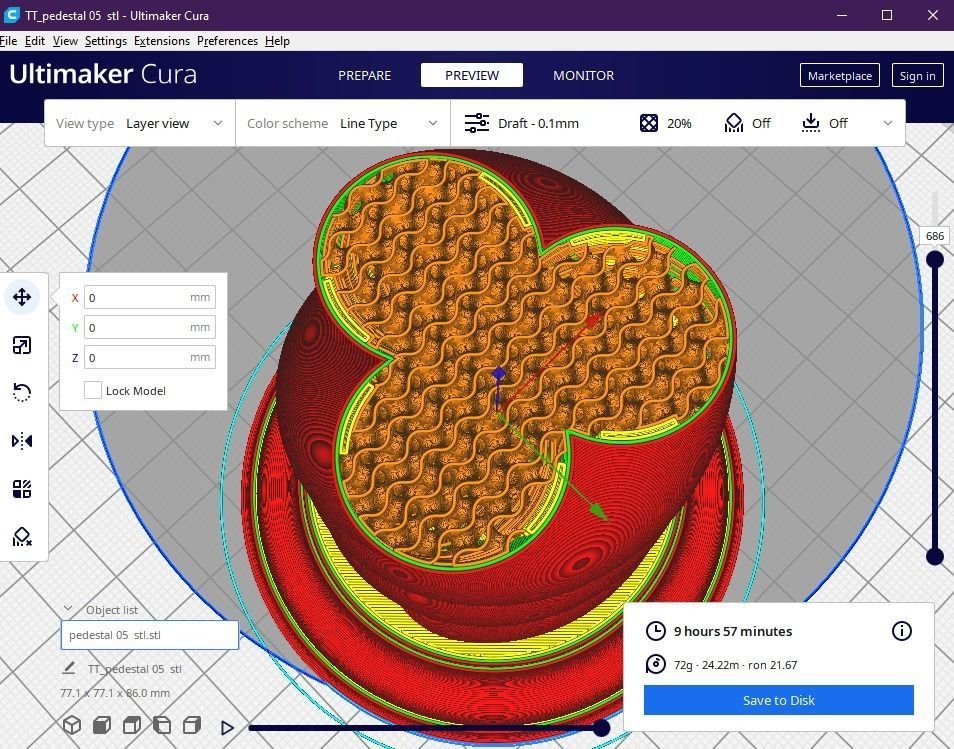Switch to right side view icon

(192, 725)
